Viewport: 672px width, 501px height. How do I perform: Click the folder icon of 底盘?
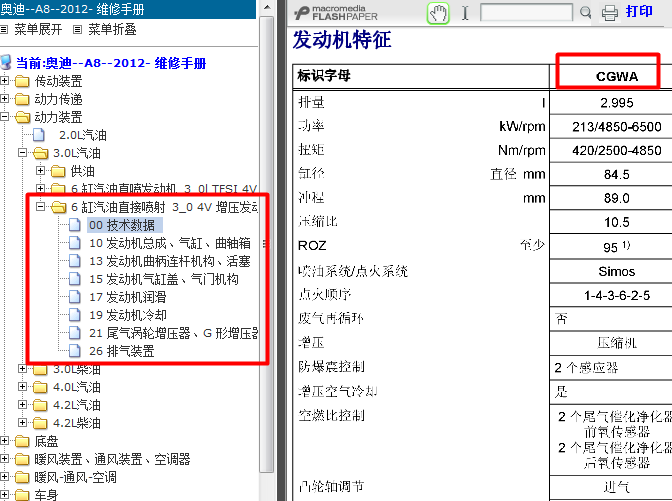coord(22,441)
